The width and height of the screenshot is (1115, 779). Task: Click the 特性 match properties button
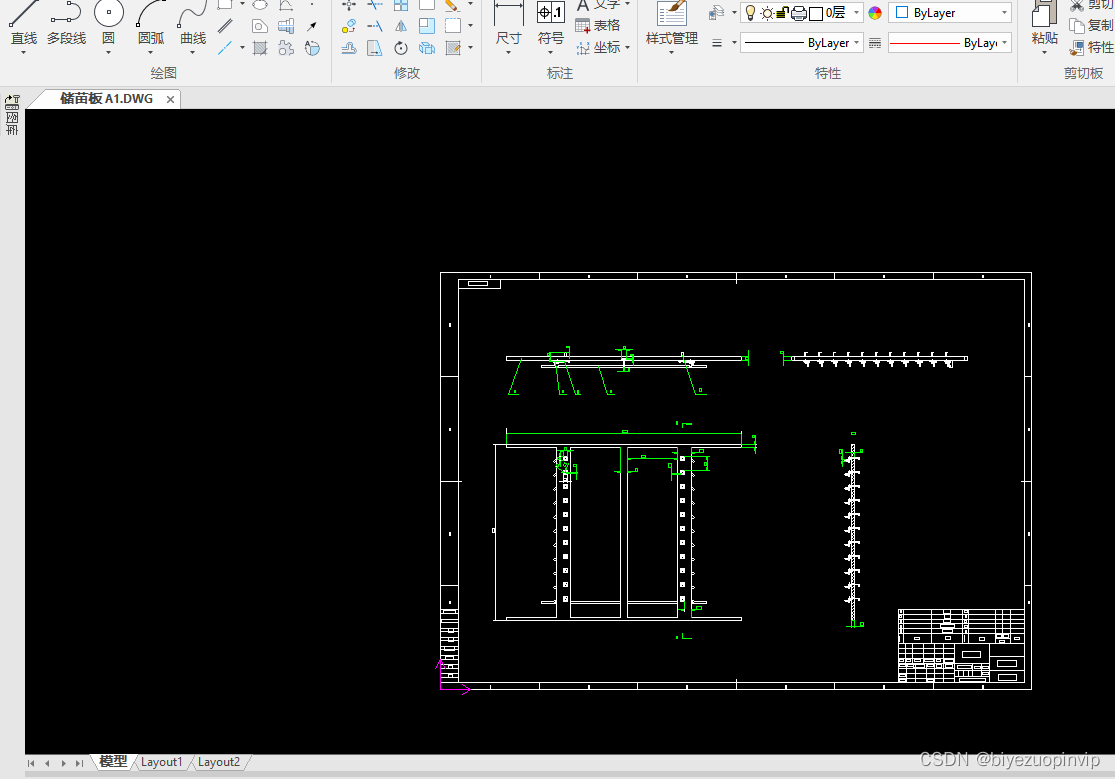click(1091, 48)
